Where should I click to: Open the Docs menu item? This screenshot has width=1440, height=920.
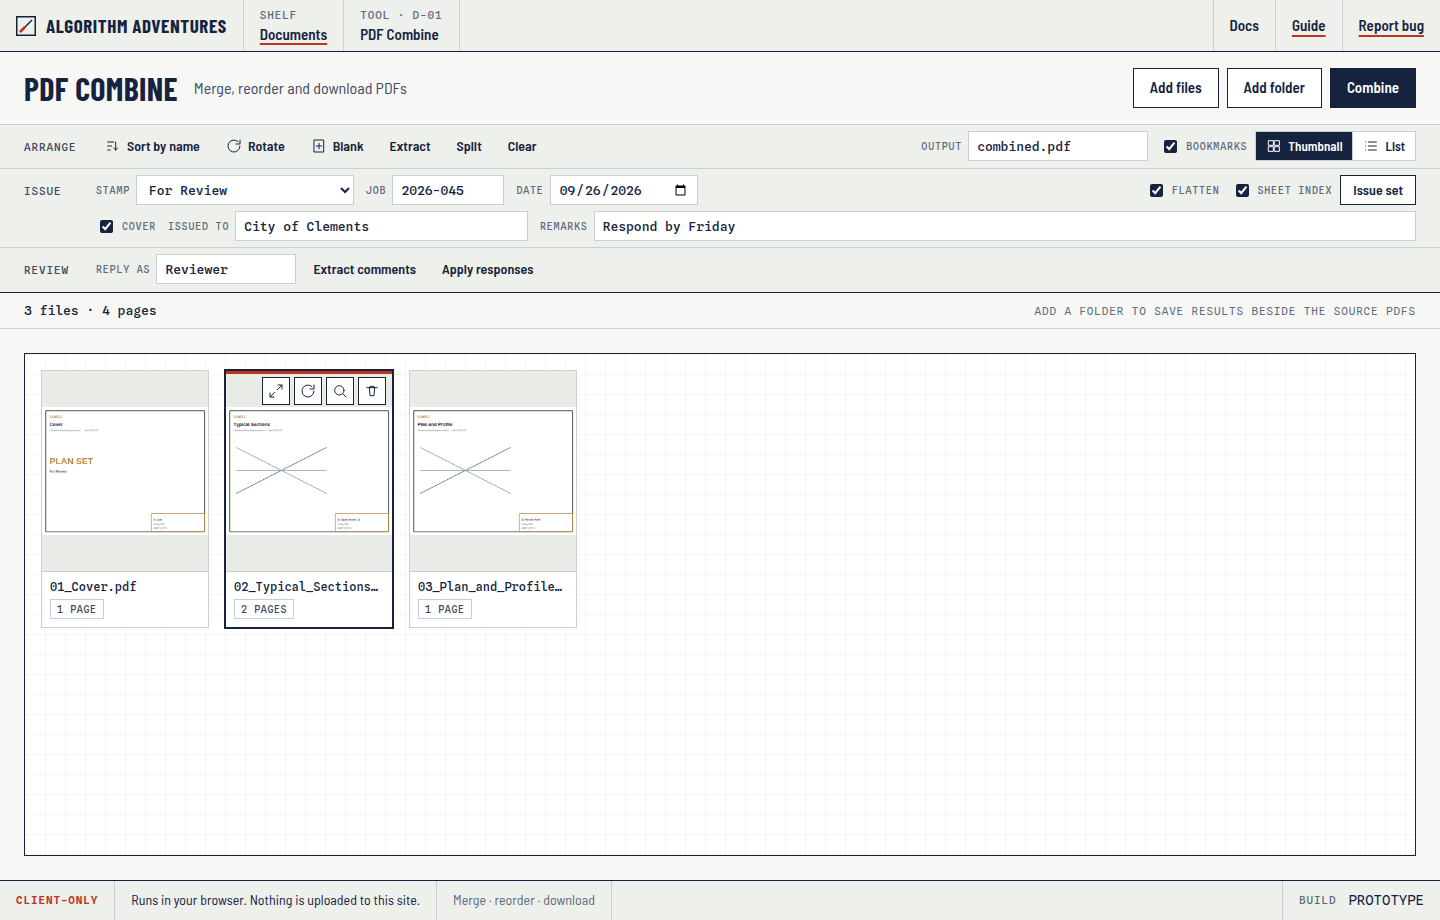(x=1244, y=26)
